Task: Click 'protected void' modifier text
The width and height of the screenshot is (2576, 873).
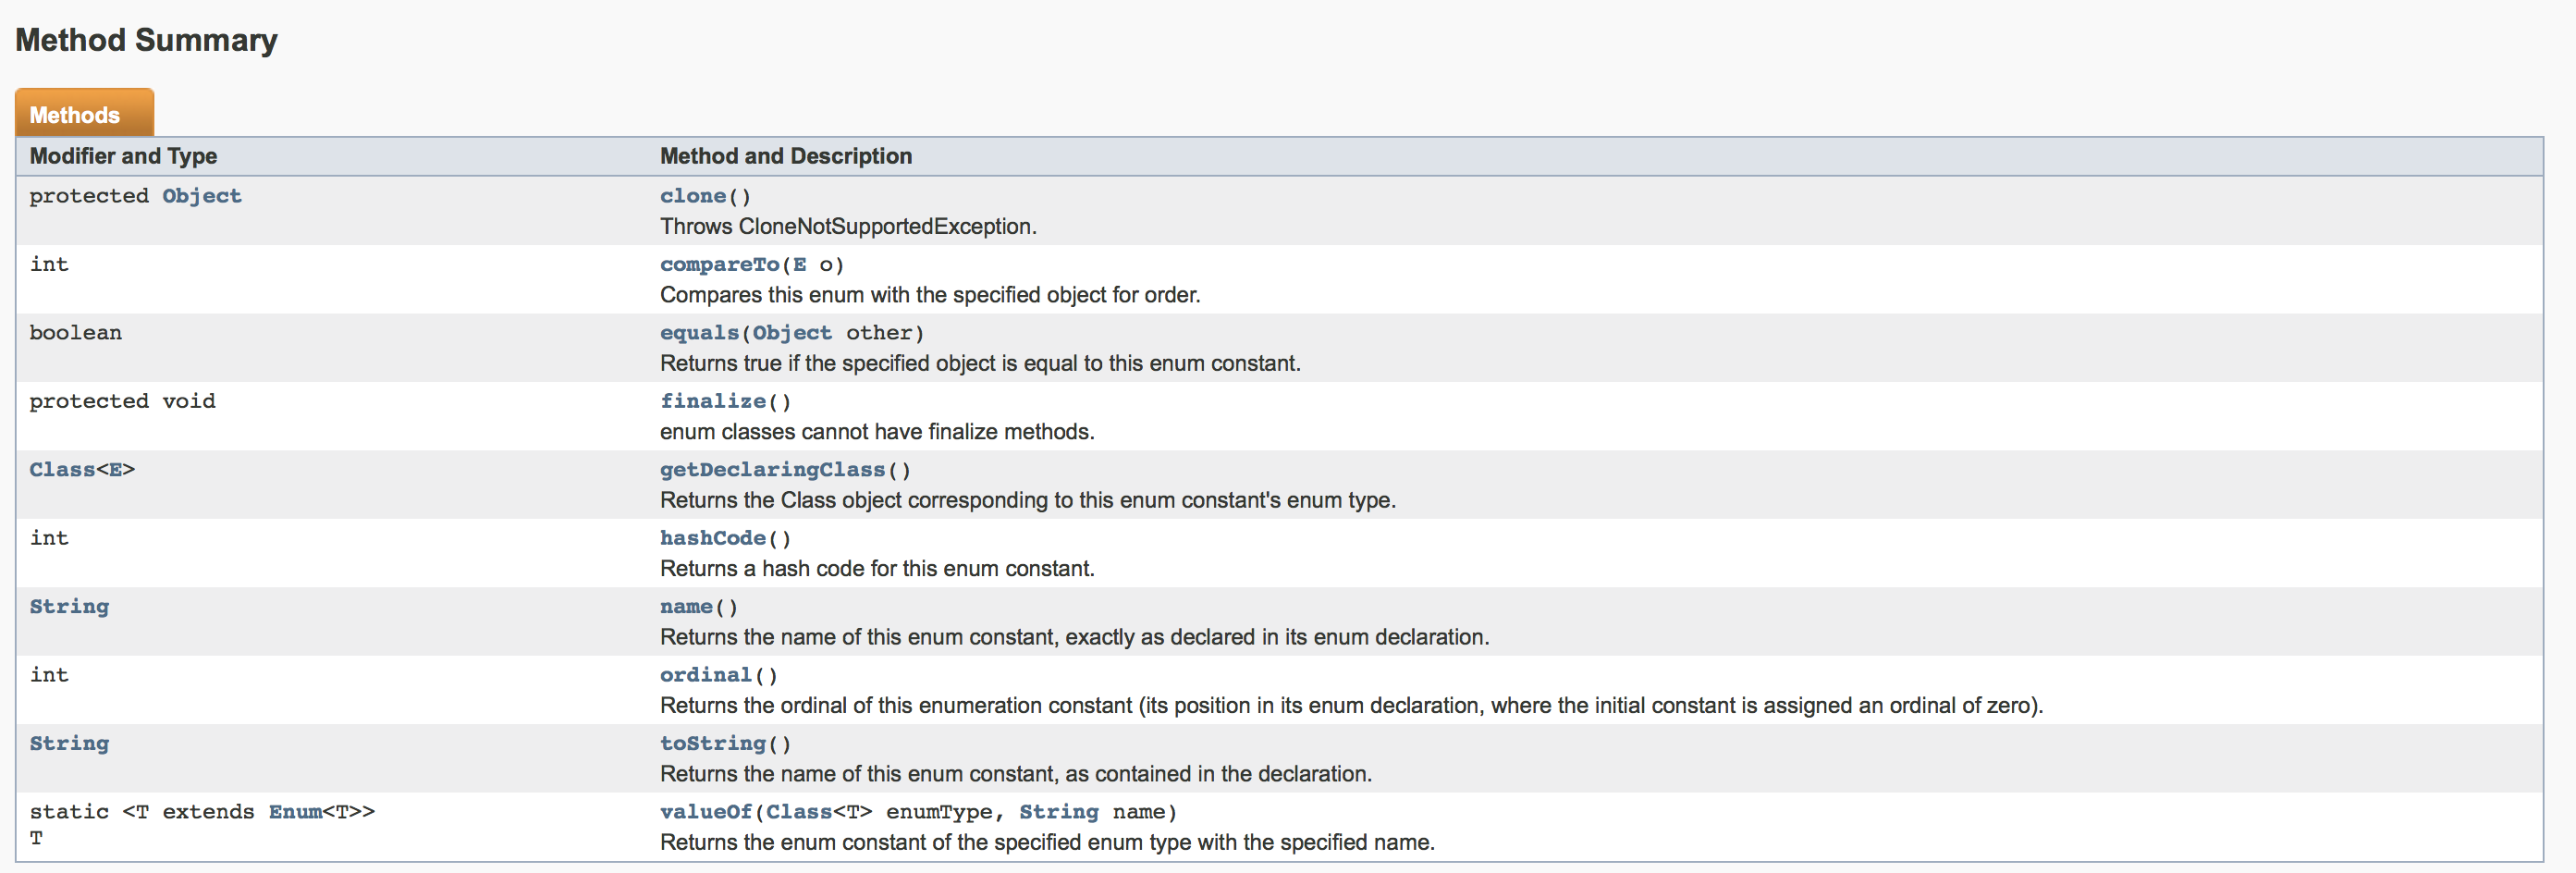Action: click(122, 401)
